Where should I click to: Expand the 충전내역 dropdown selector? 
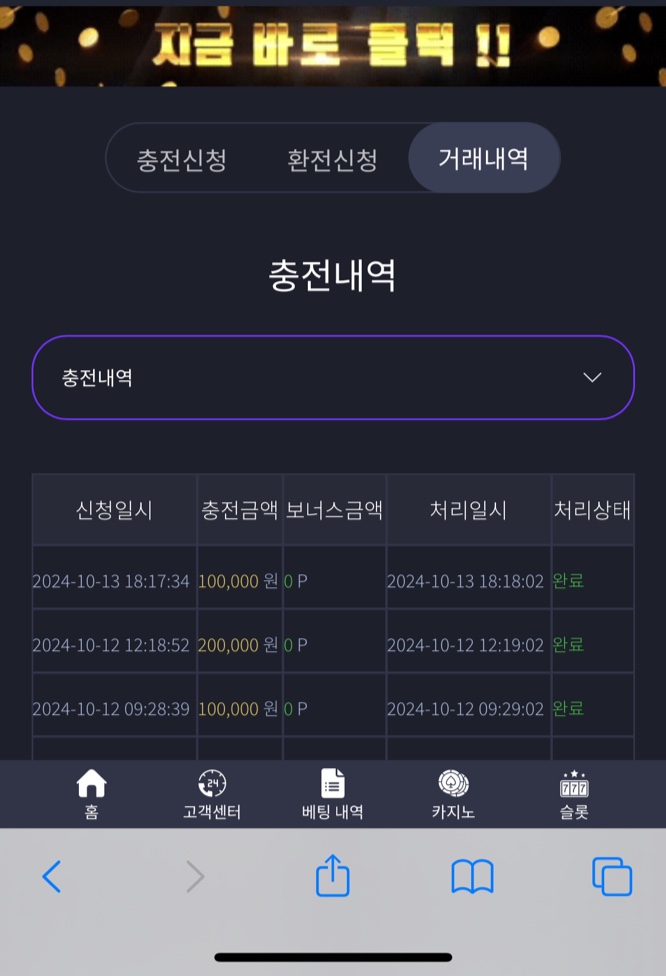coord(333,377)
